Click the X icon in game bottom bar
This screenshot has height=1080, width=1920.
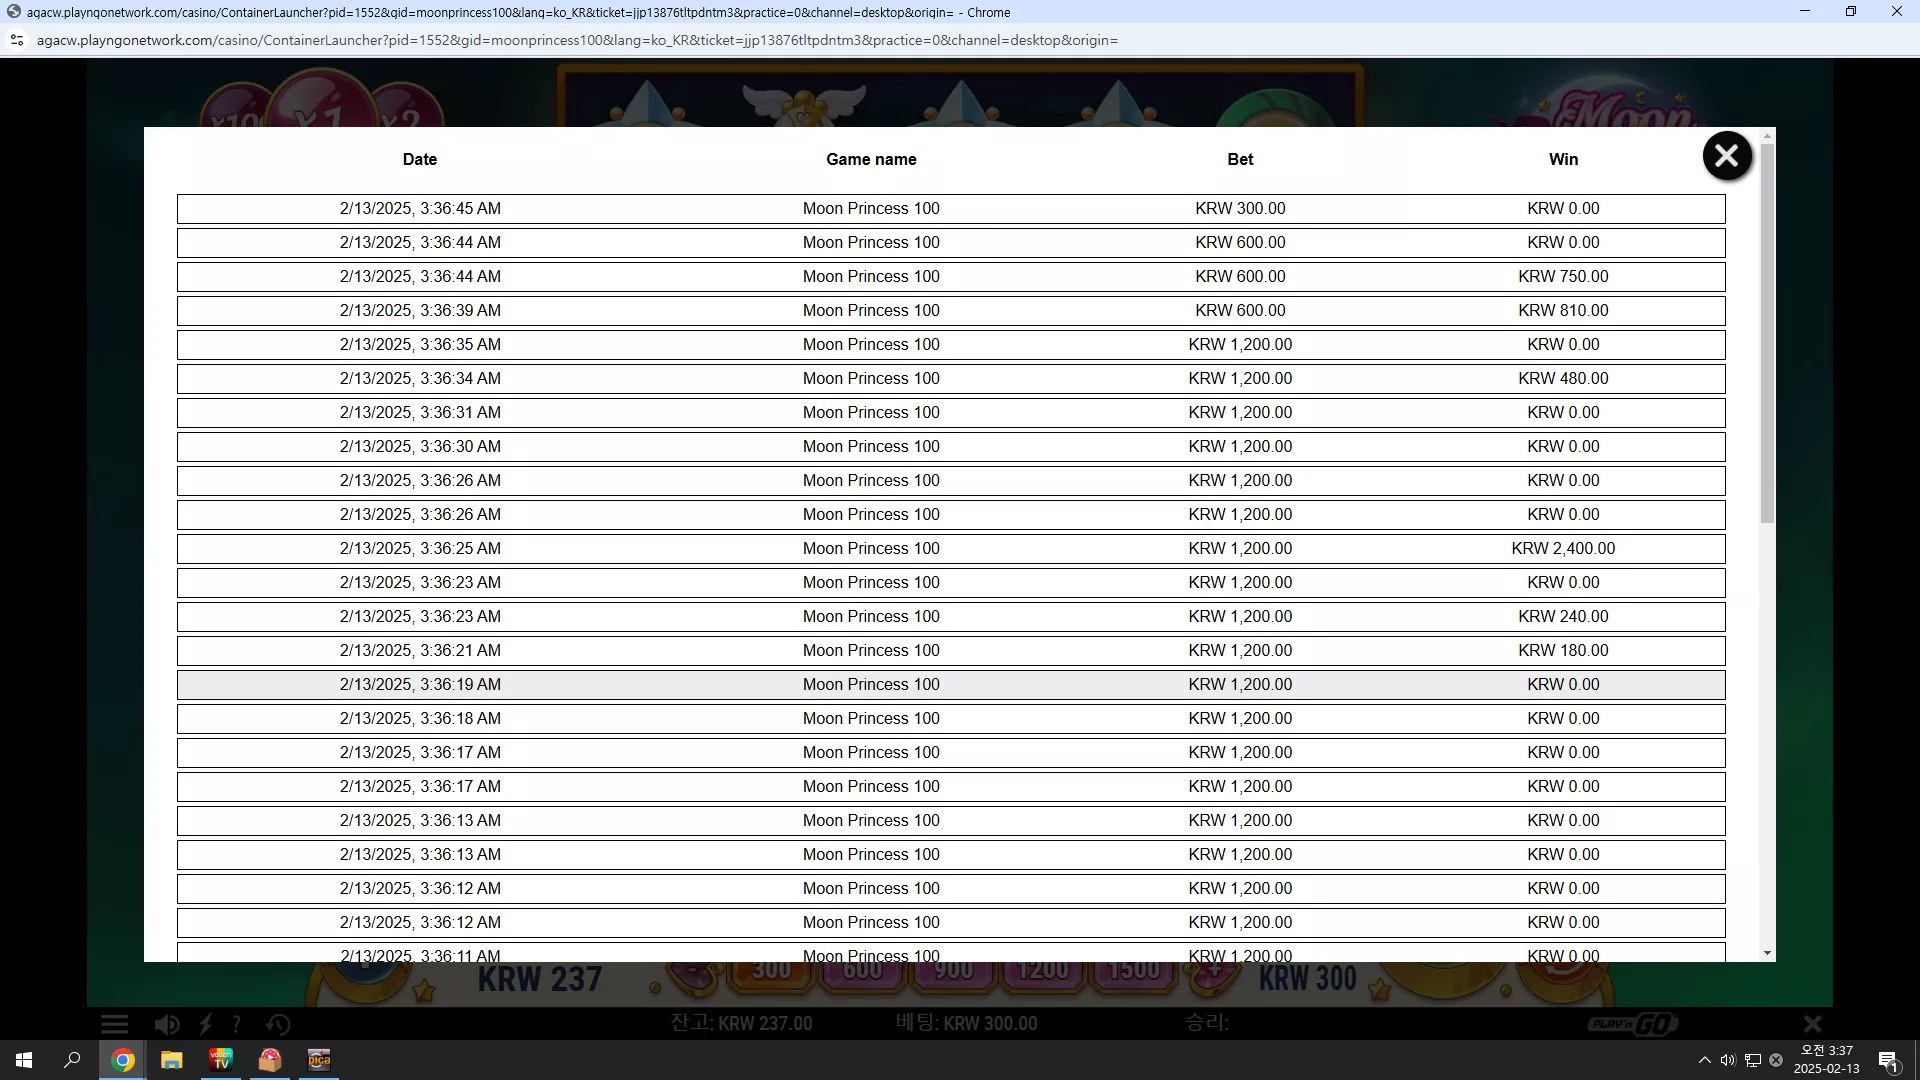pos(1812,1024)
